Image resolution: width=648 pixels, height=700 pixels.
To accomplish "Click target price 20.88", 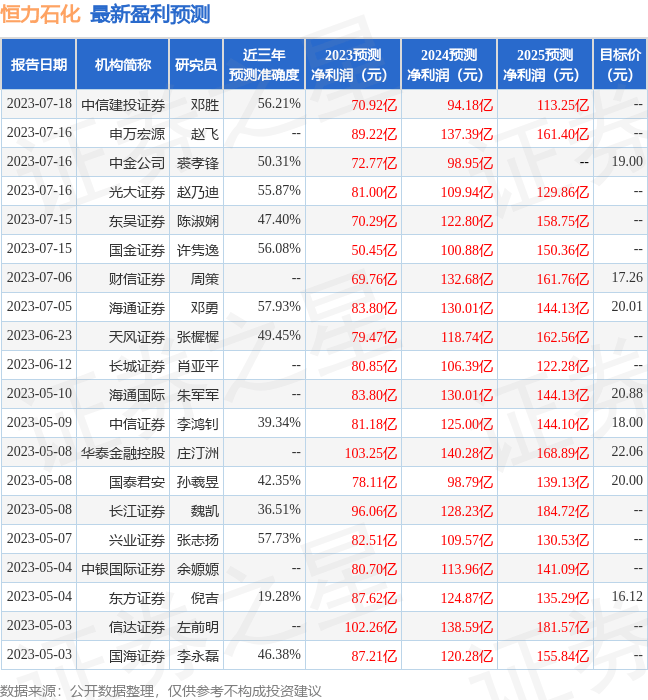I will point(627,394).
